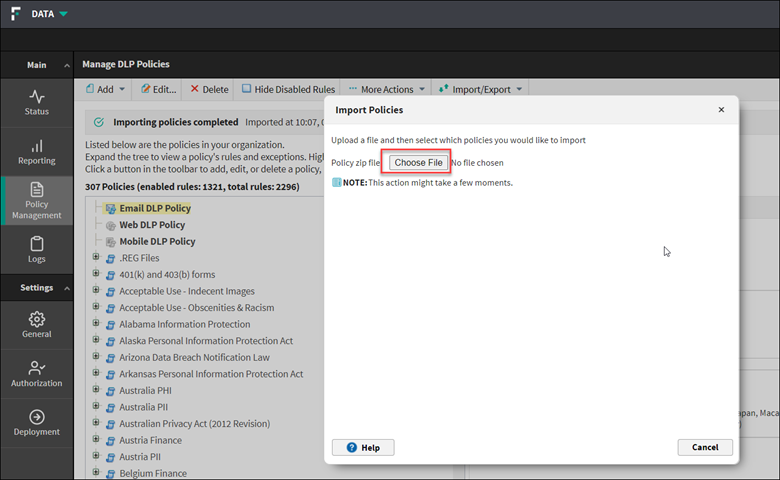Open General settings gear icon
Image resolution: width=780 pixels, height=480 pixels.
pos(36,325)
